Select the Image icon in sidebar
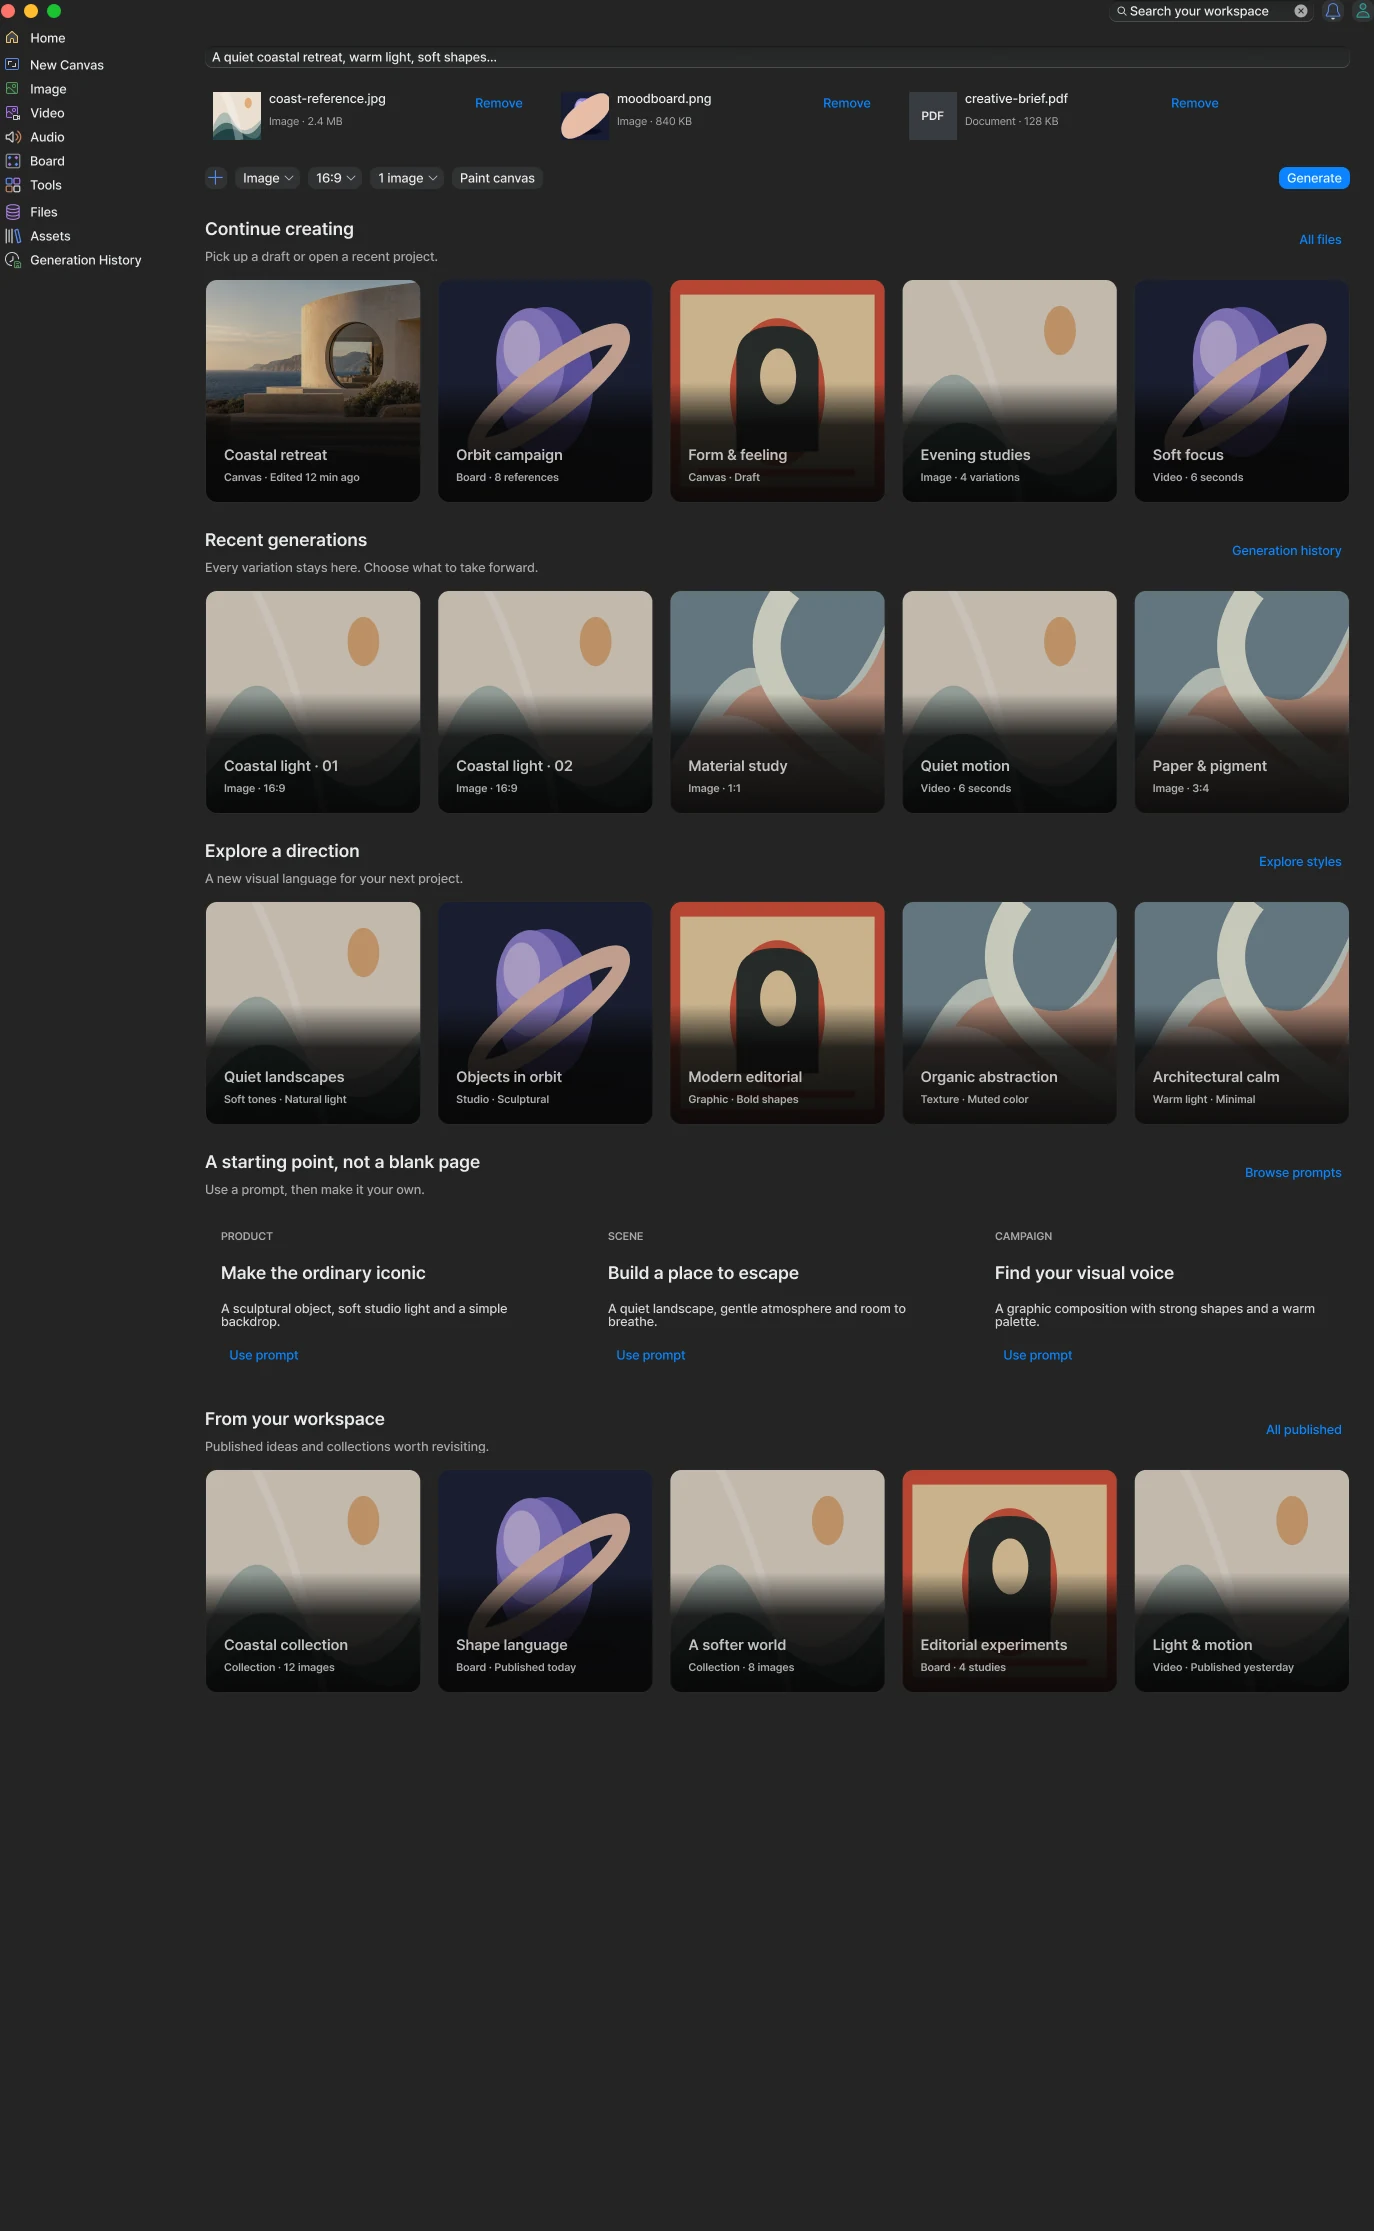 (12, 89)
